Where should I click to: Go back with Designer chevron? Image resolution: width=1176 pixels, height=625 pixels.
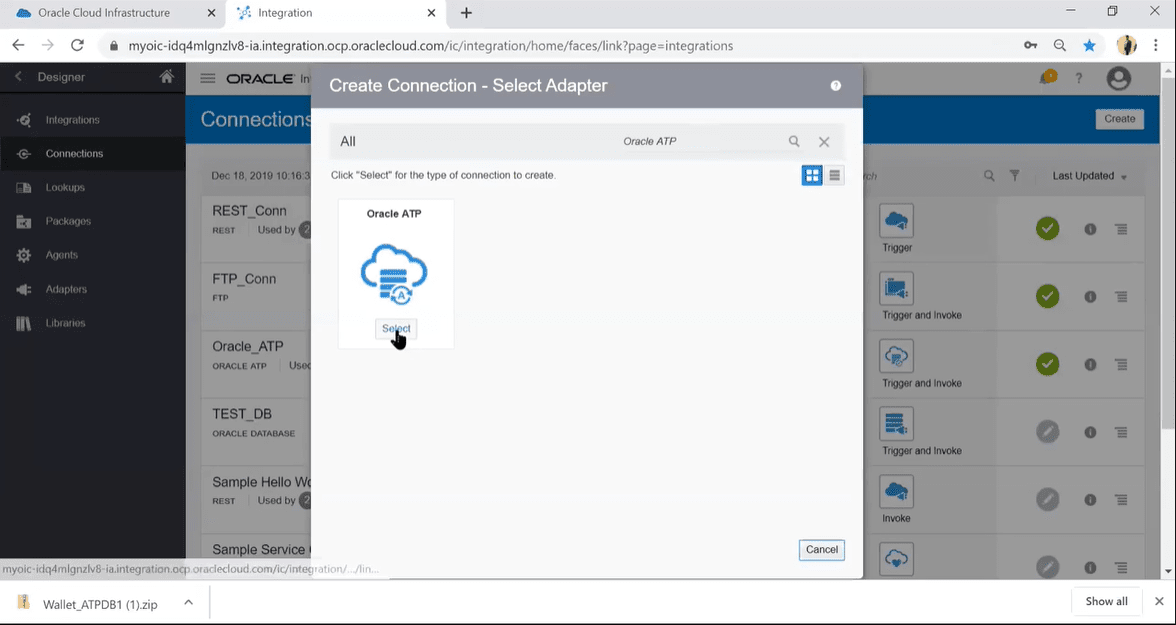pyautogui.click(x=18, y=77)
